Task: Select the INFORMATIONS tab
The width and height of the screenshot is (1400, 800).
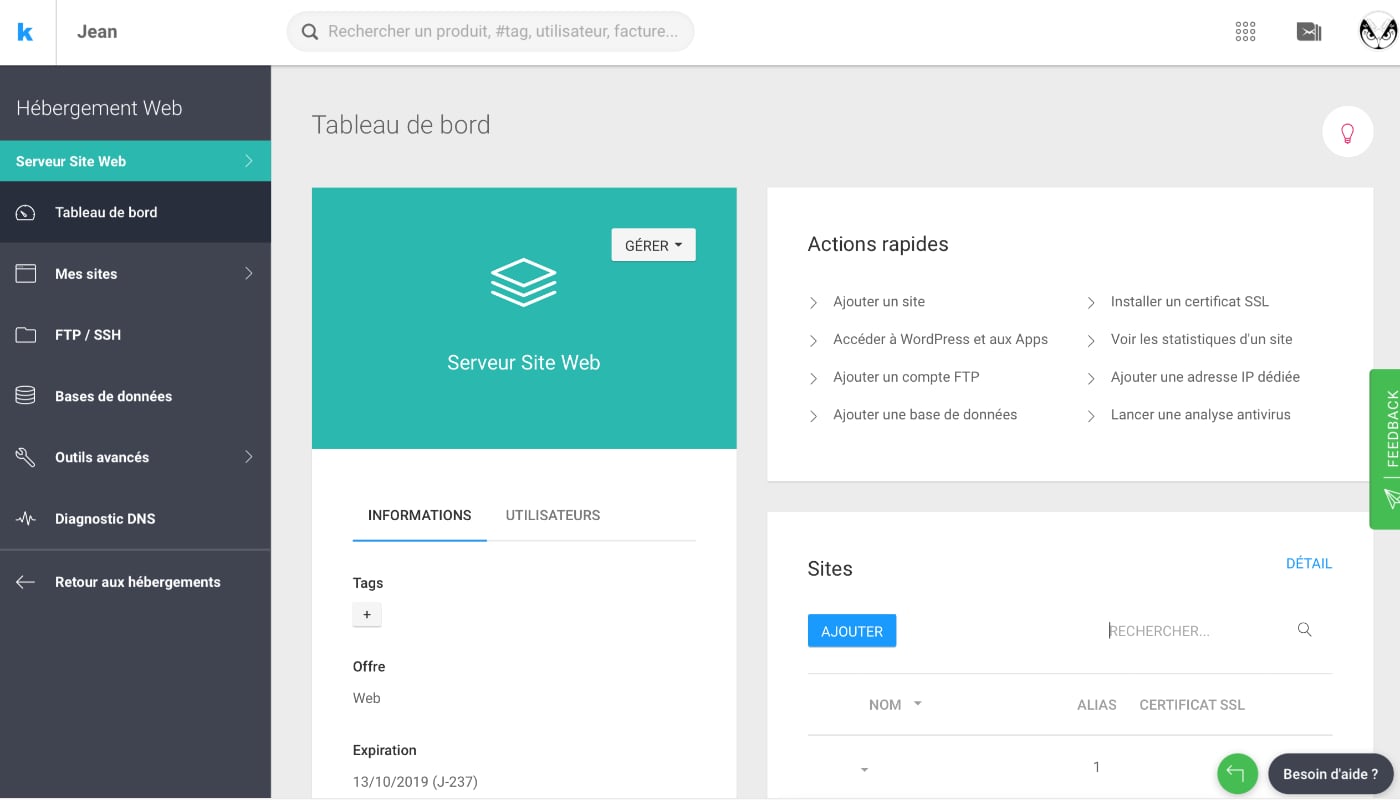Action: (x=419, y=515)
